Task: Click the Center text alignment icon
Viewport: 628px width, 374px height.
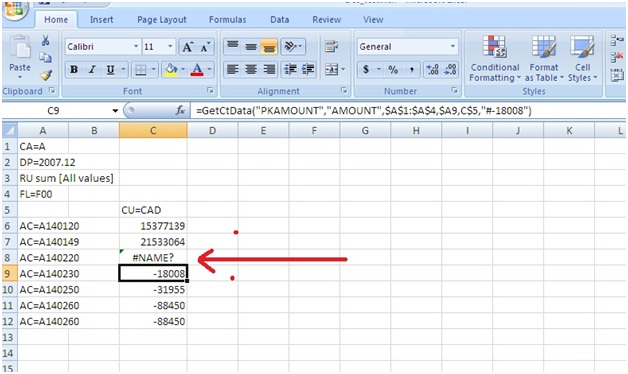Action: [251, 70]
